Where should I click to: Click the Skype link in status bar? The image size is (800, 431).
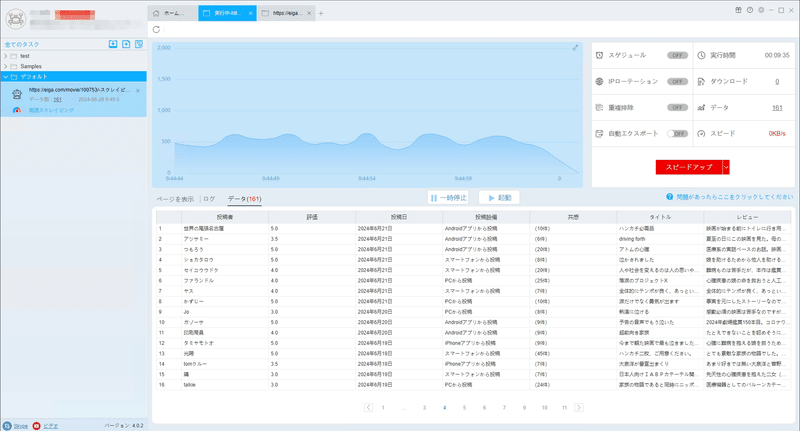coord(20,426)
